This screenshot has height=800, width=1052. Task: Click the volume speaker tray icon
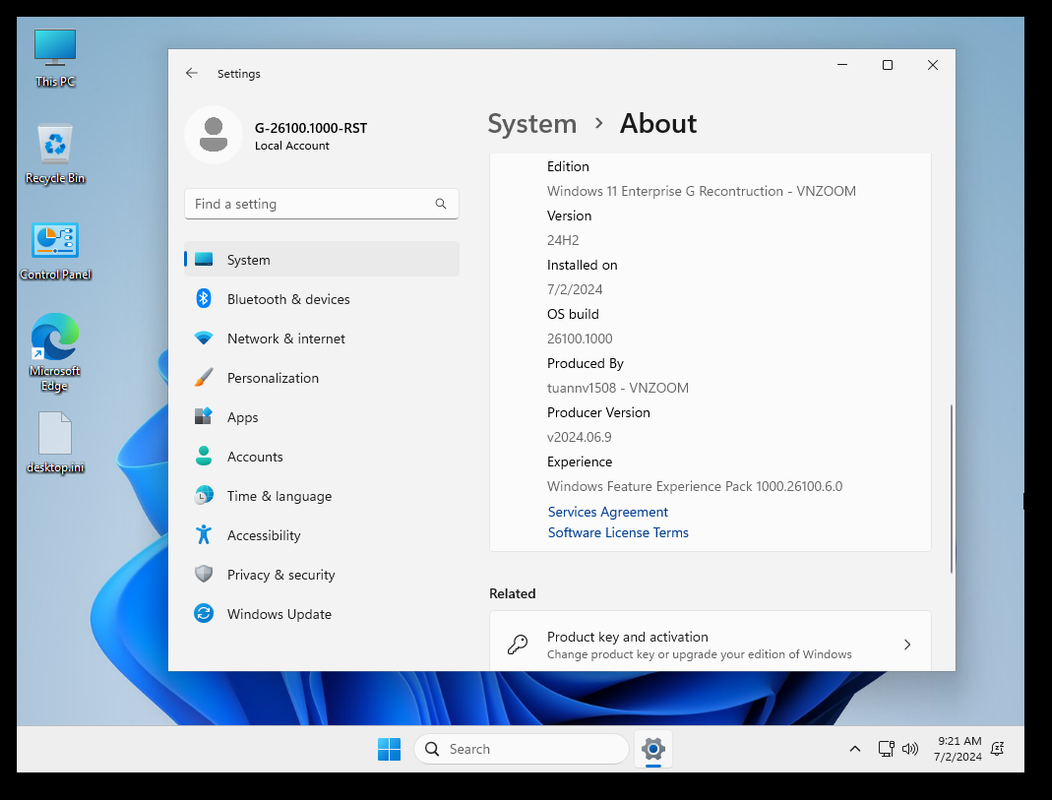pos(910,749)
